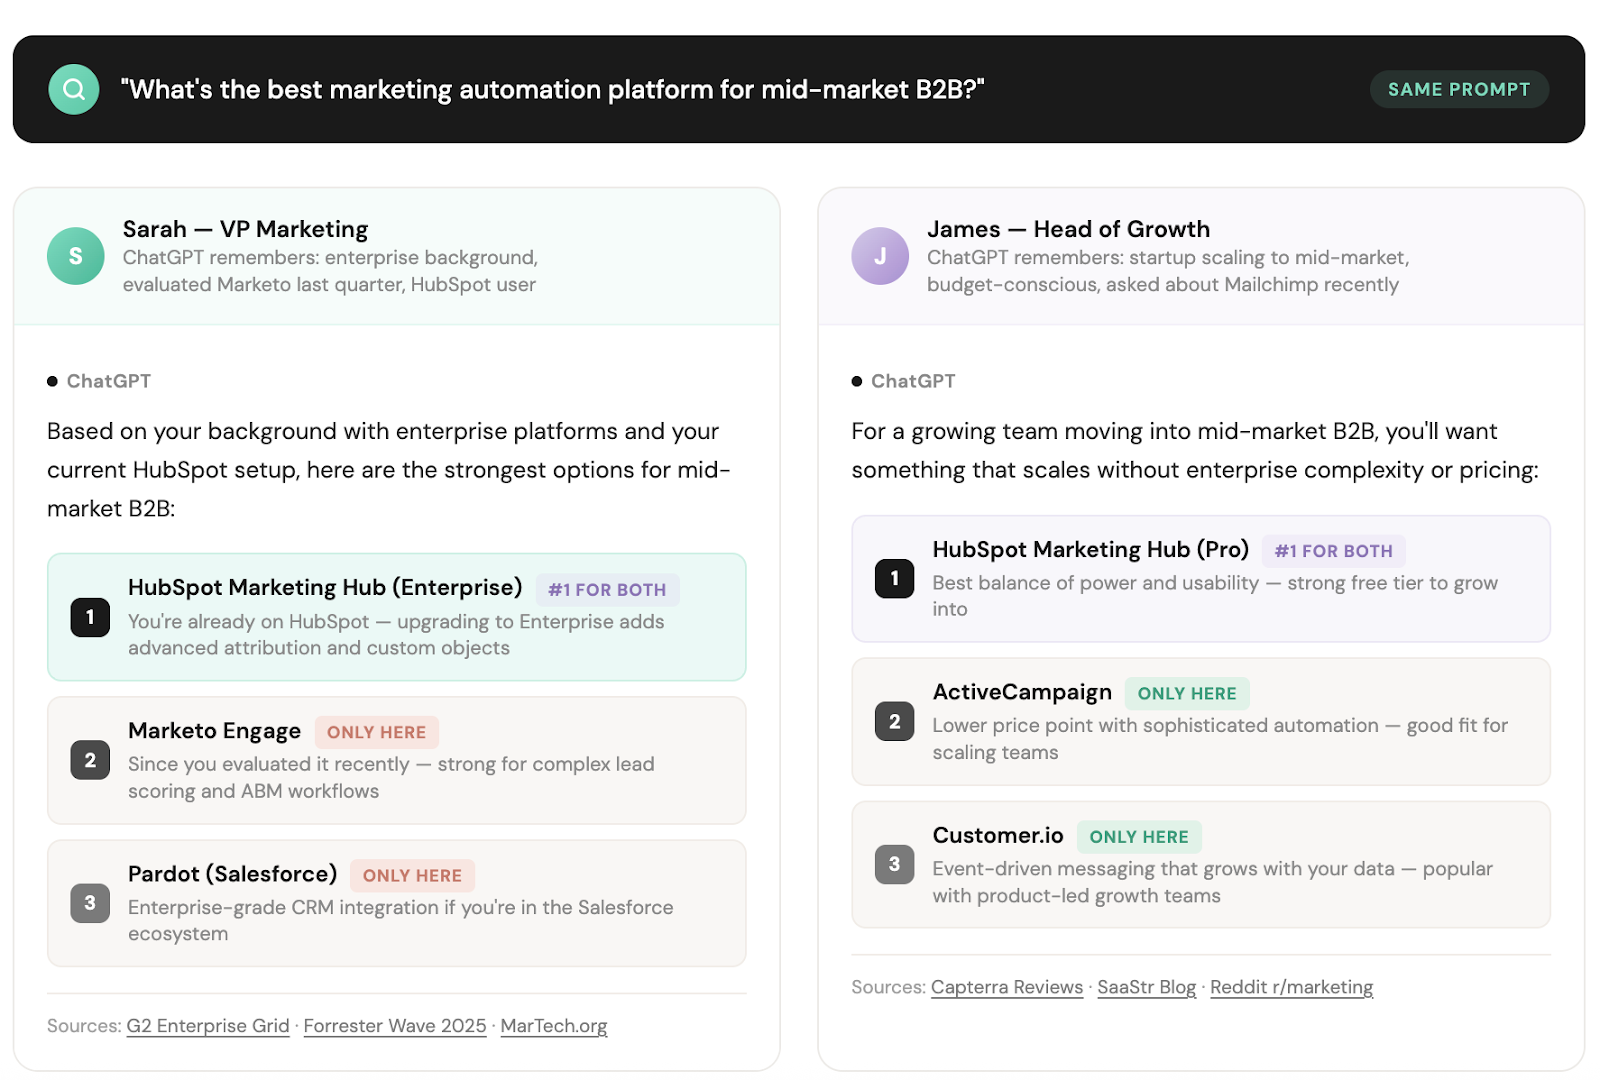The height and width of the screenshot is (1080, 1600).
Task: Click the Customer.io title
Action: (998, 835)
